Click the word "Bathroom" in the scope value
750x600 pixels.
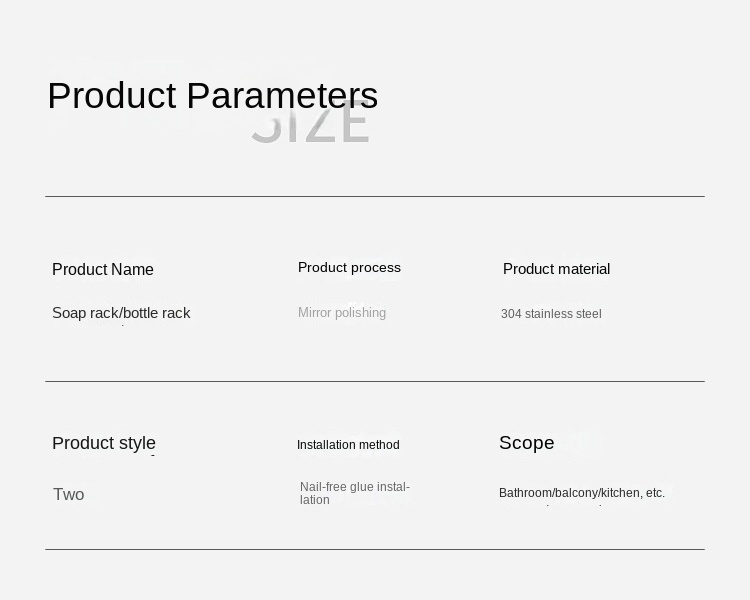(x=526, y=493)
